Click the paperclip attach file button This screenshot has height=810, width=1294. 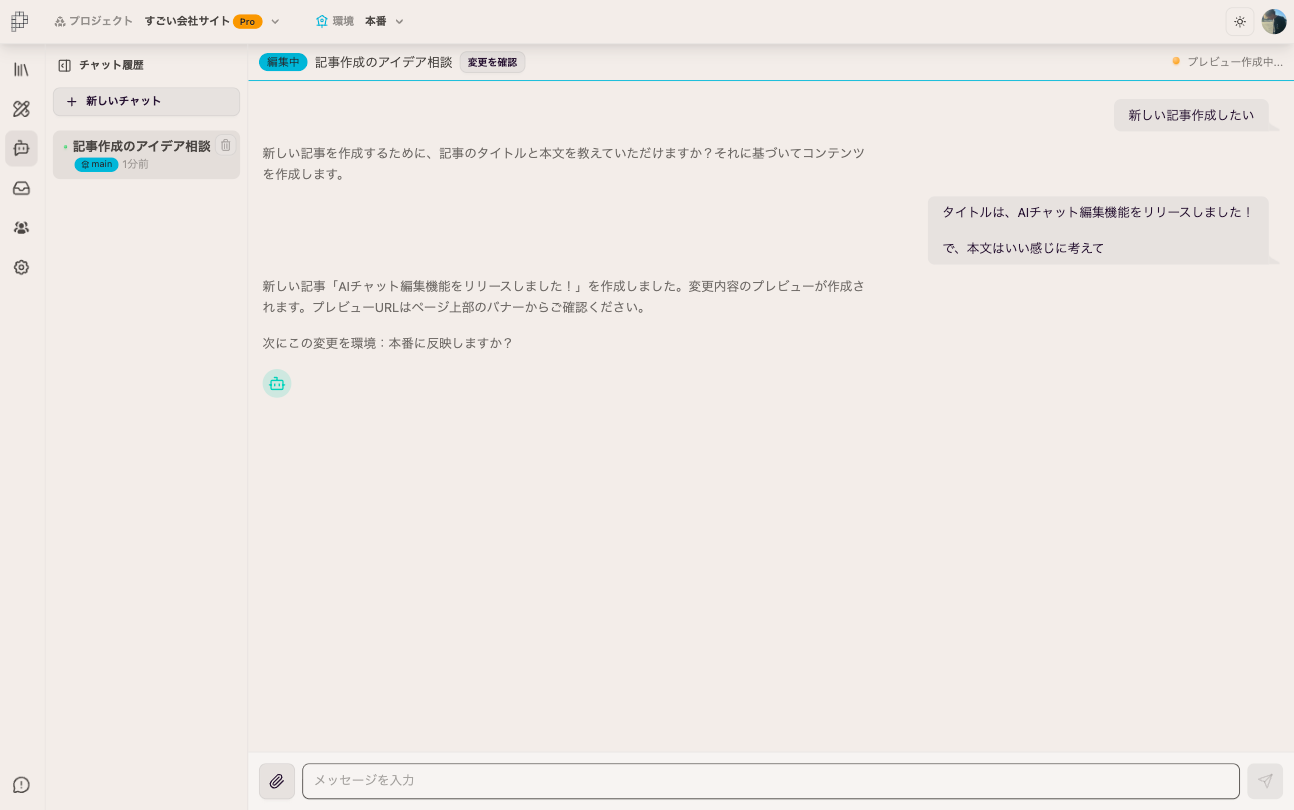(x=277, y=781)
